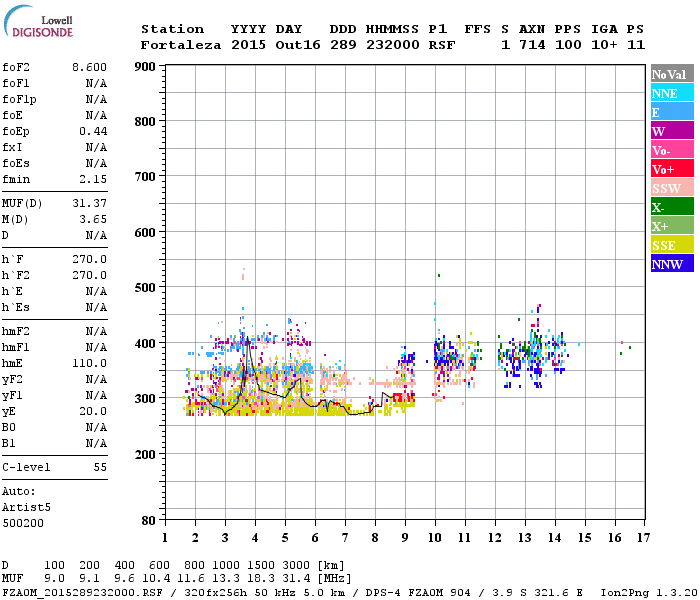Screen dimensions: 700x600
Task: Click the C-level value 55
Action: (x=100, y=467)
